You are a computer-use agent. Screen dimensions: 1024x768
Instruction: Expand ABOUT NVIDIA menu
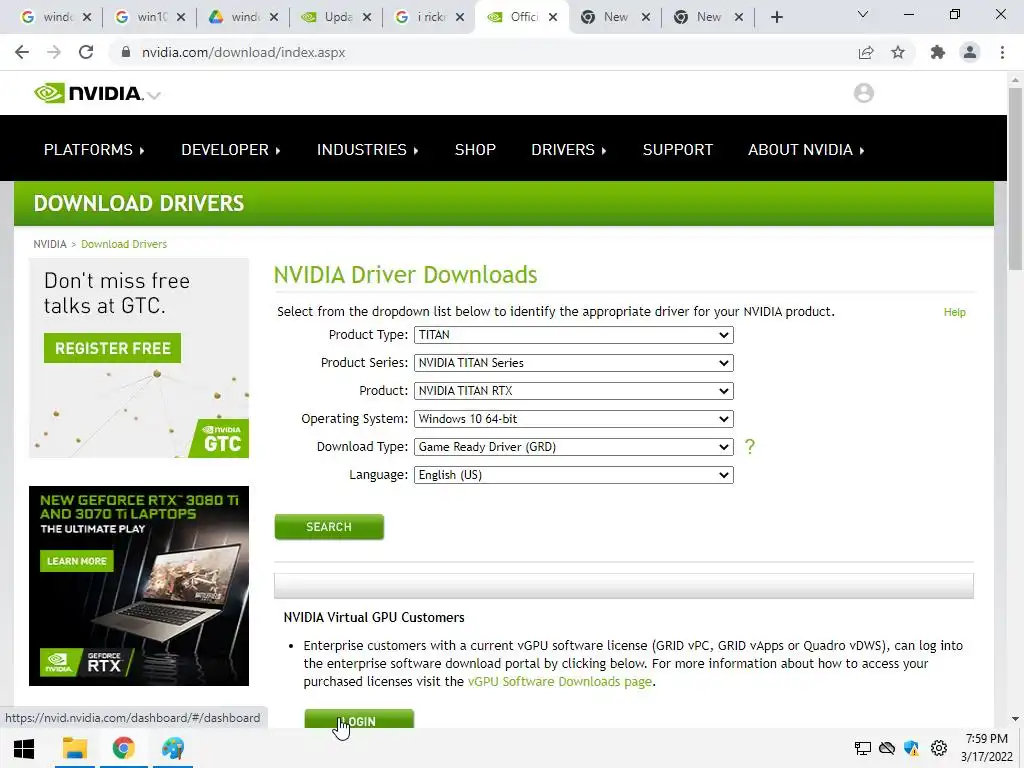click(x=806, y=150)
